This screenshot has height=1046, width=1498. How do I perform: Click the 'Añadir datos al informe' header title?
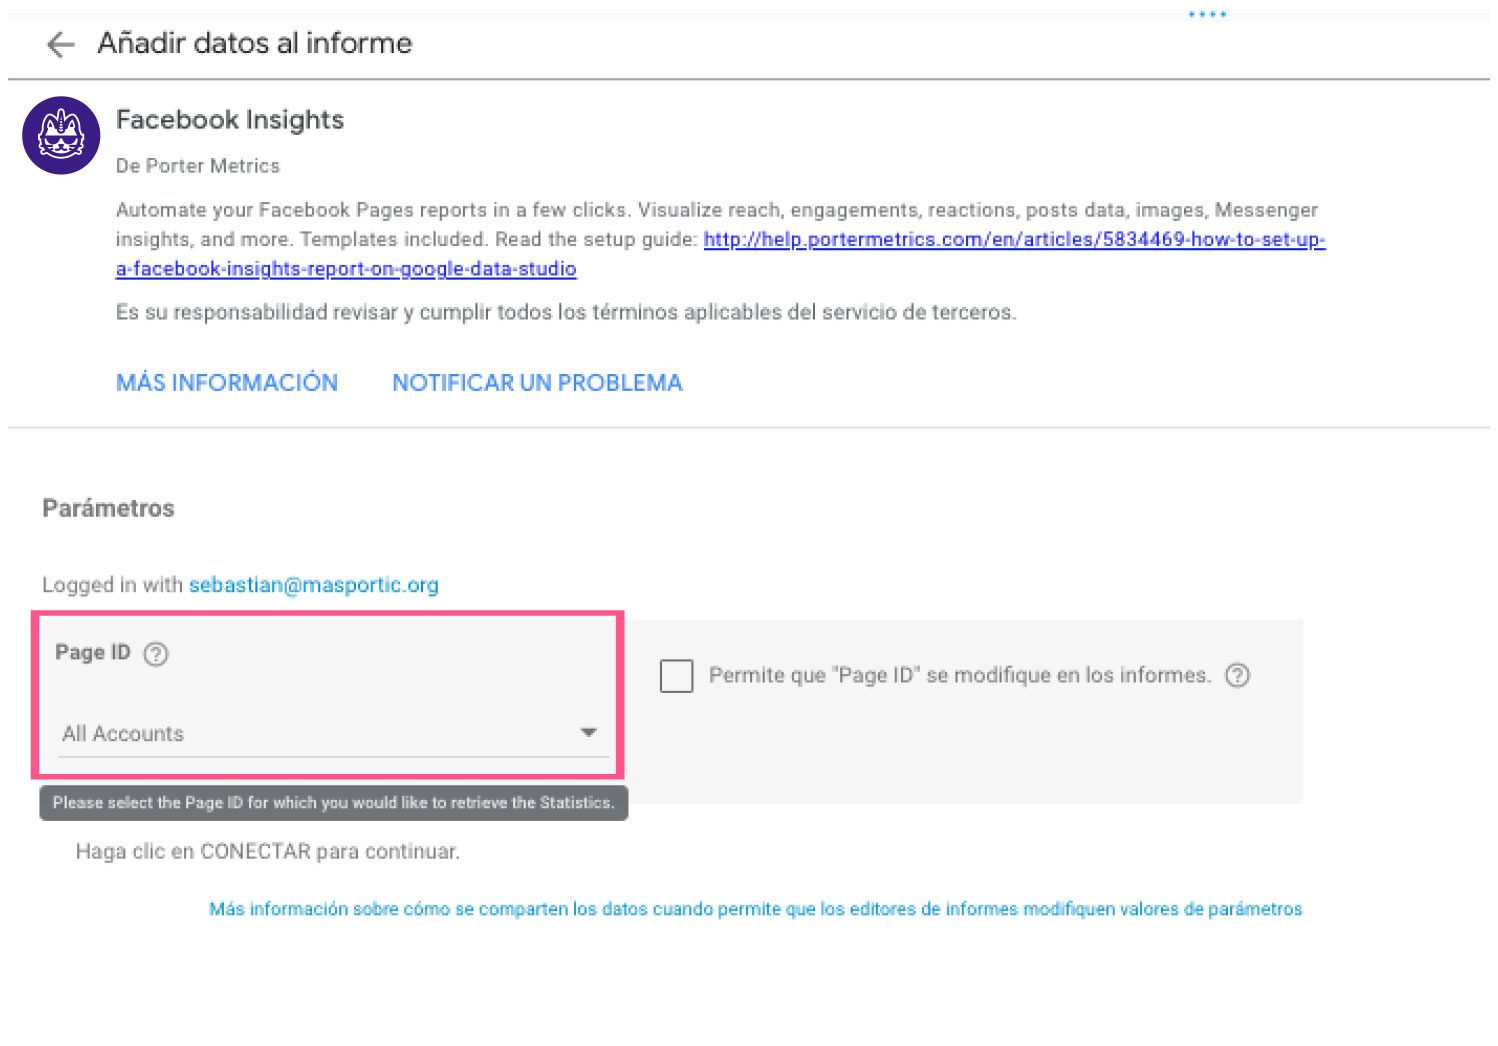pos(255,43)
